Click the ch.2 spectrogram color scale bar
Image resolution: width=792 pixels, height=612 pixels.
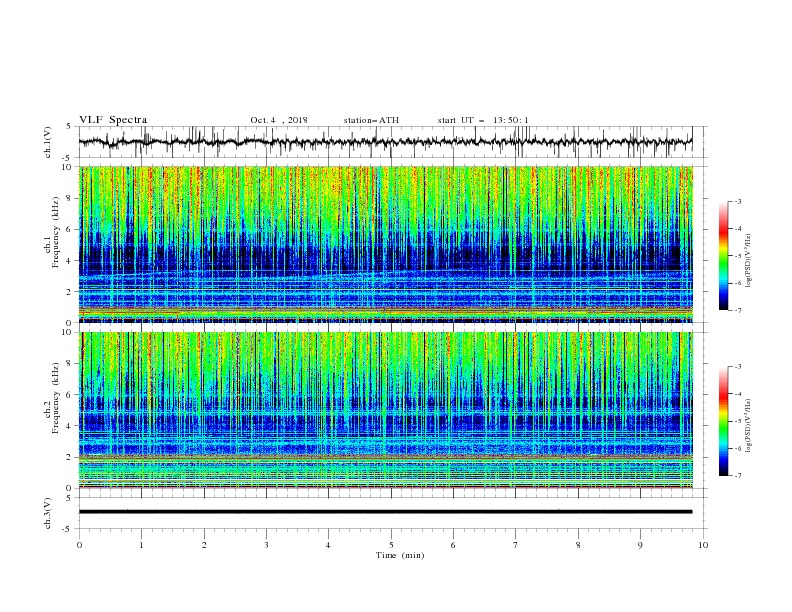tap(723, 421)
